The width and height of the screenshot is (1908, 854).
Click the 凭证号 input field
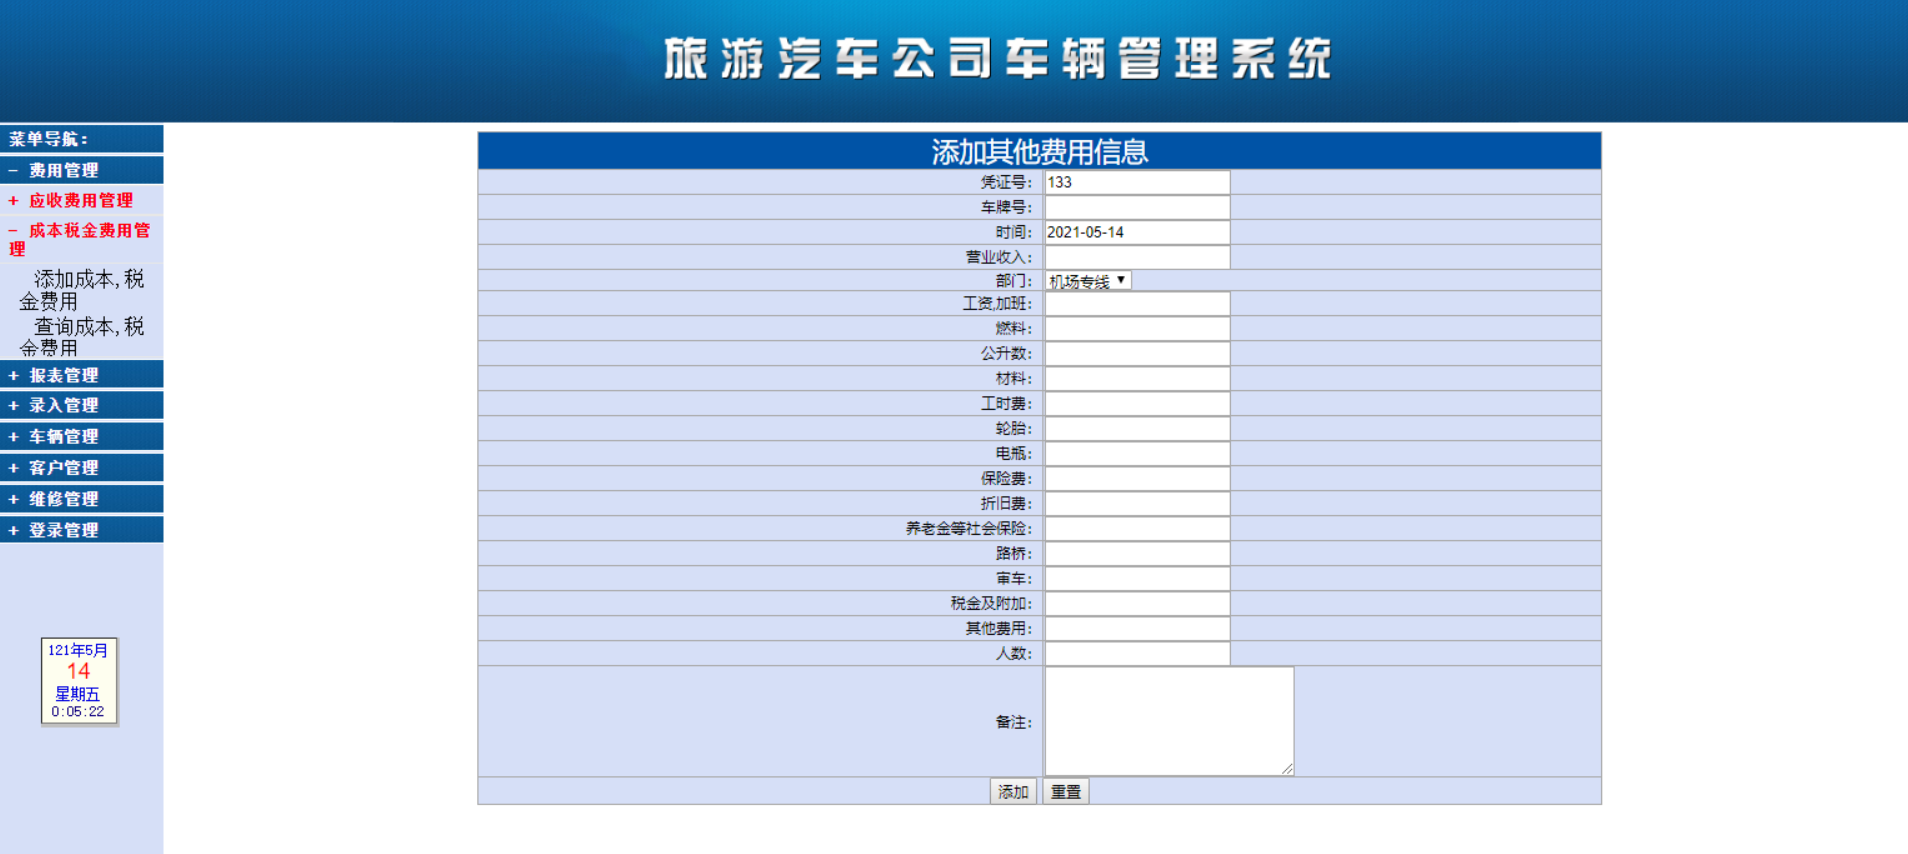(x=1137, y=182)
